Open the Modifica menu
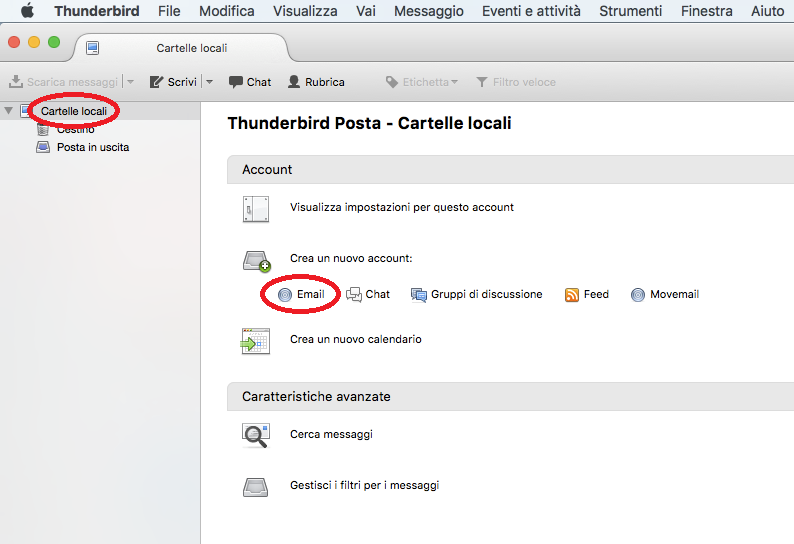Image resolution: width=794 pixels, height=544 pixels. (226, 11)
